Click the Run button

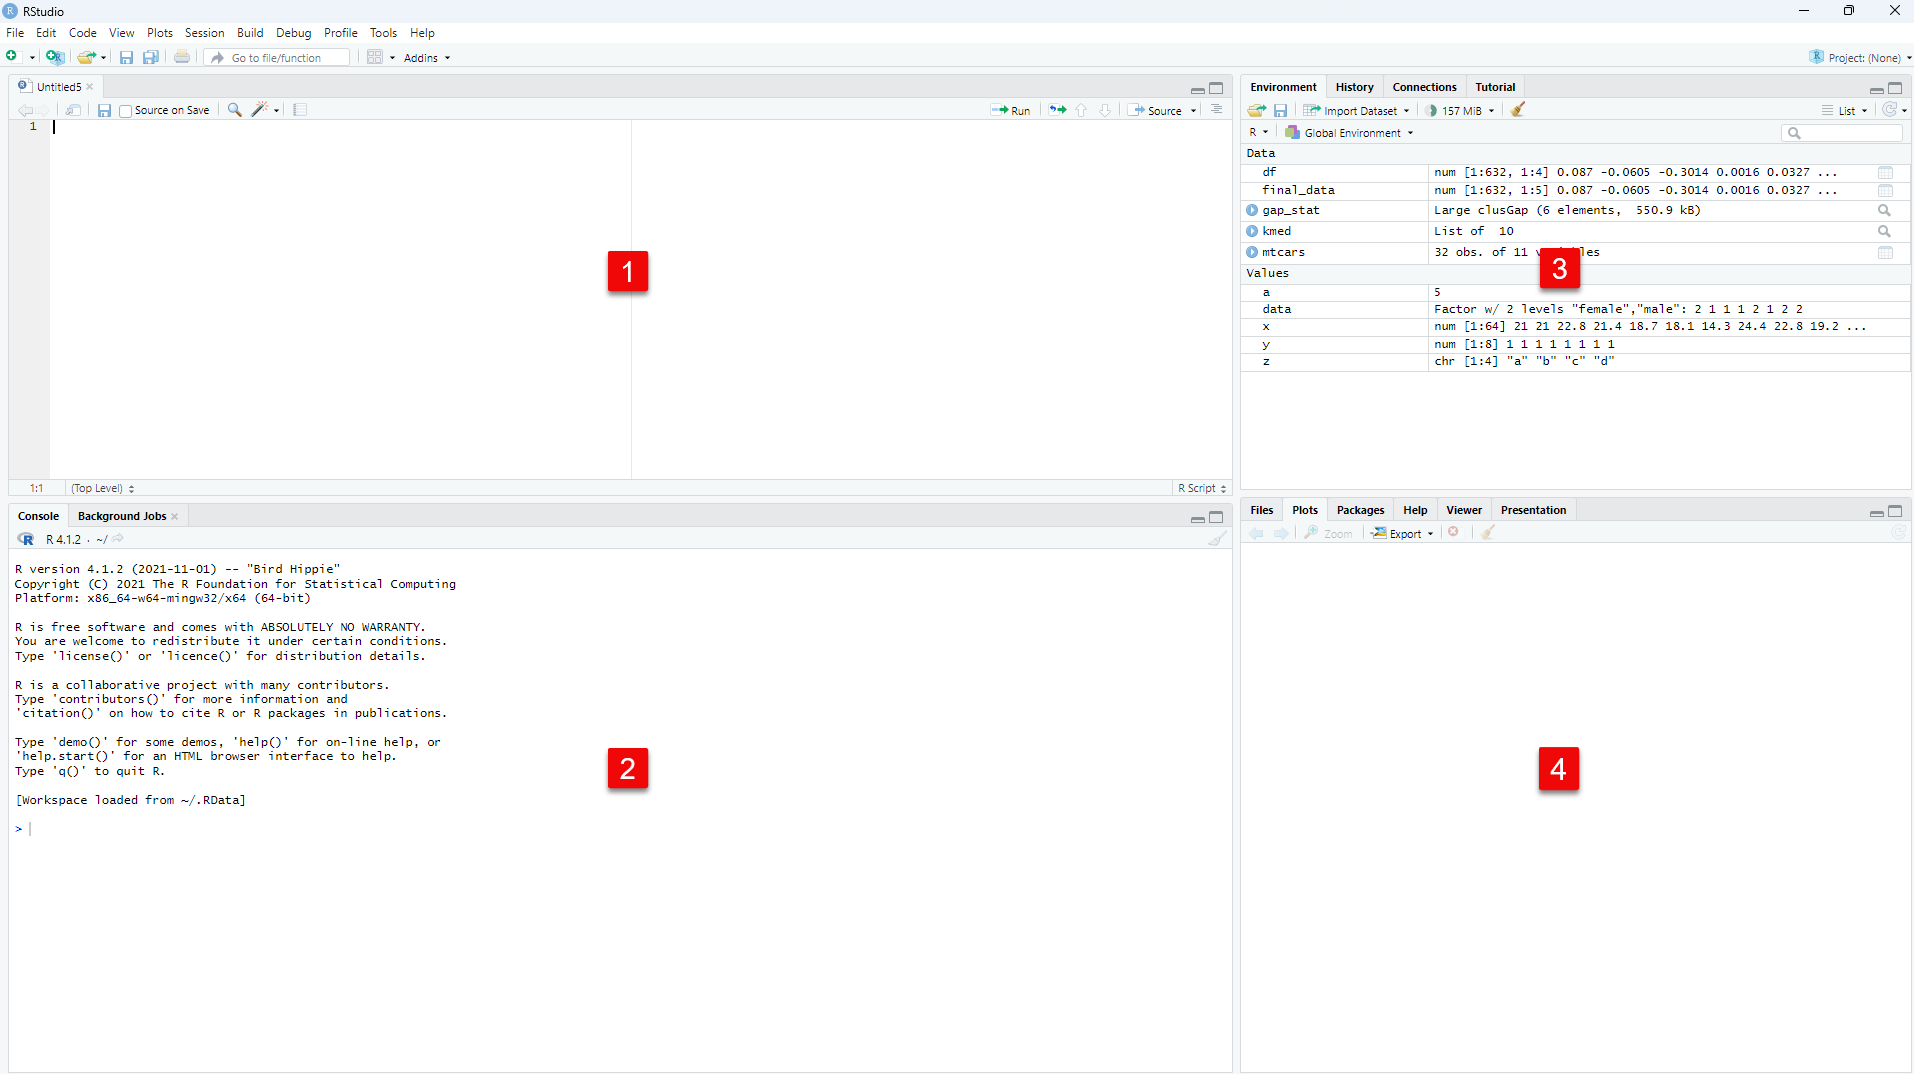1011,111
